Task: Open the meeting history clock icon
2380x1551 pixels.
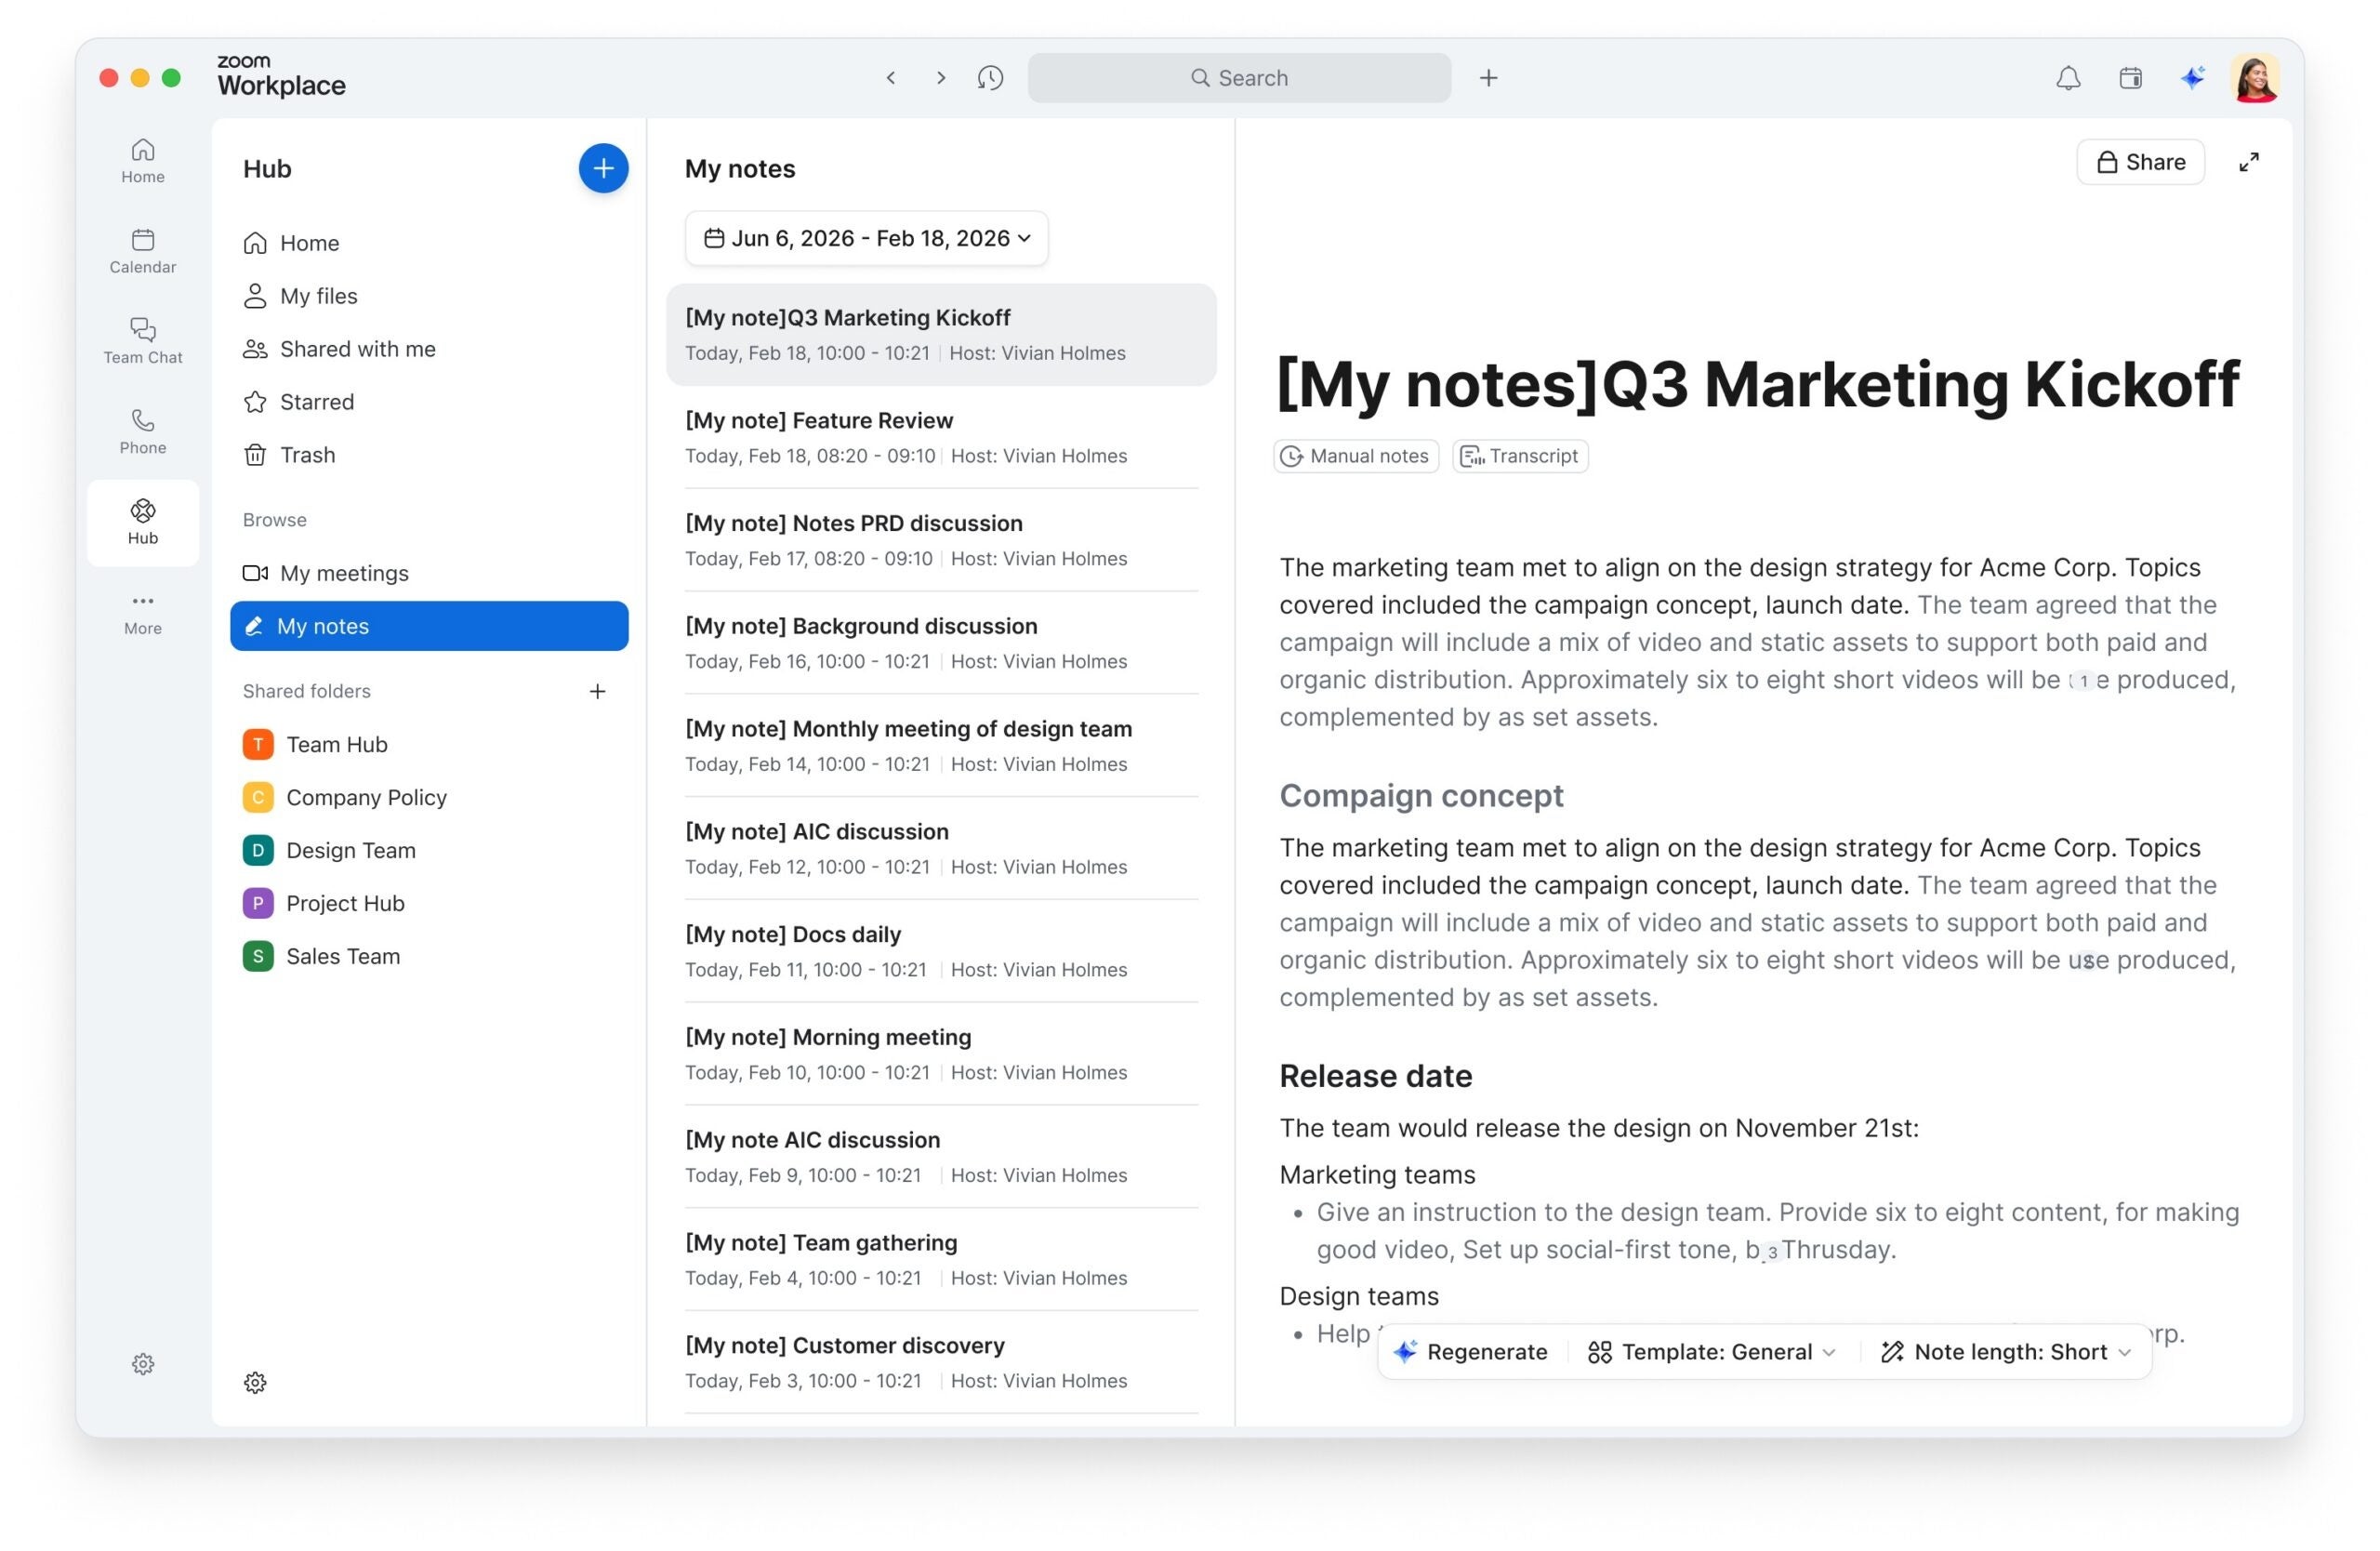Action: coord(990,78)
